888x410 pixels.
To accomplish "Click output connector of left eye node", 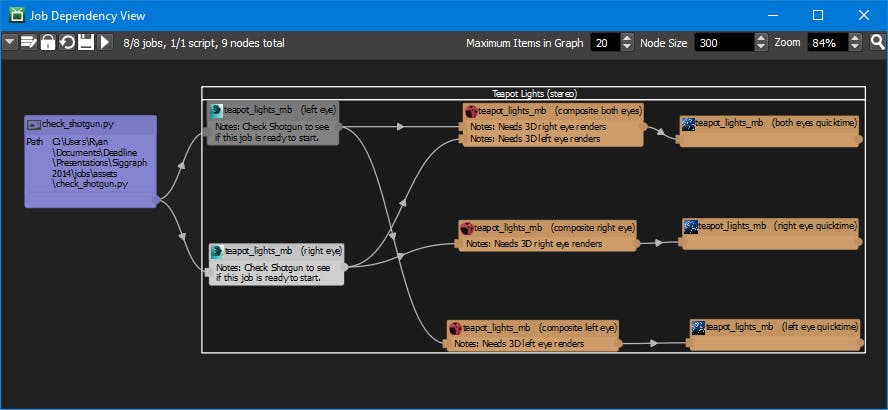I will pyautogui.click(x=340, y=127).
